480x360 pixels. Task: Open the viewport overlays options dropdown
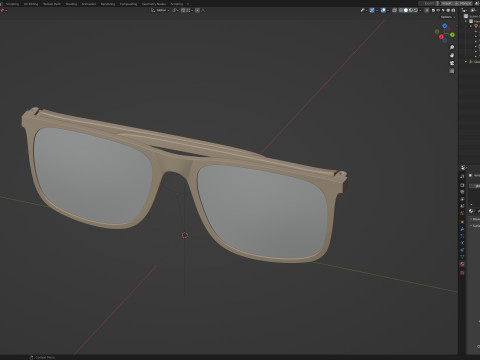tap(388, 10)
